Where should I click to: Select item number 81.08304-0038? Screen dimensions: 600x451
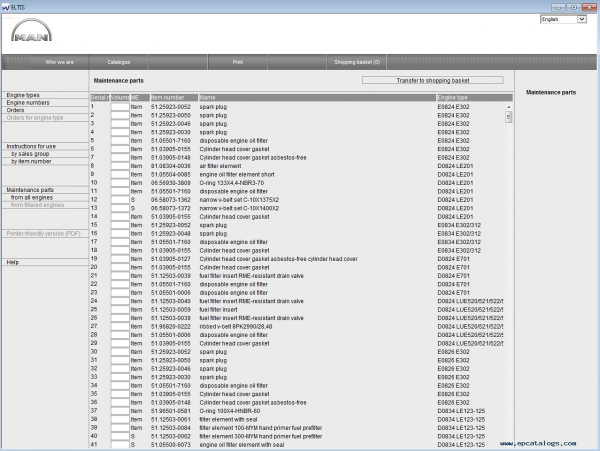click(x=171, y=166)
